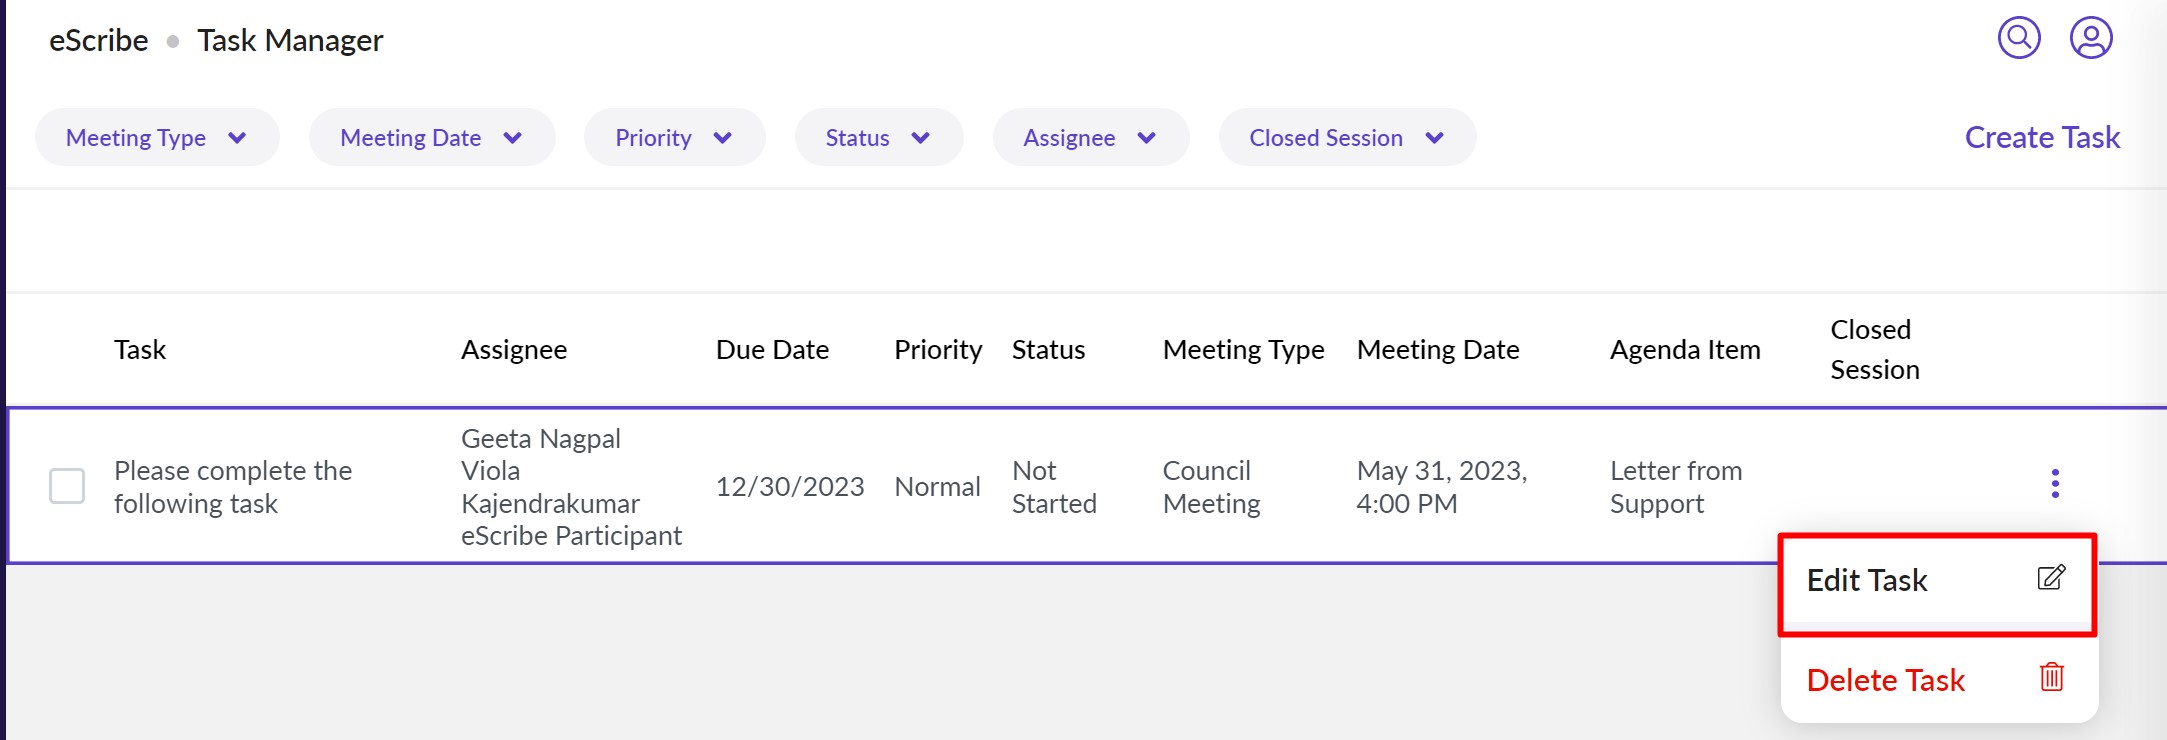Choose Delete Task from the context menu
Viewport: 2167px width, 740px height.
click(x=1885, y=681)
